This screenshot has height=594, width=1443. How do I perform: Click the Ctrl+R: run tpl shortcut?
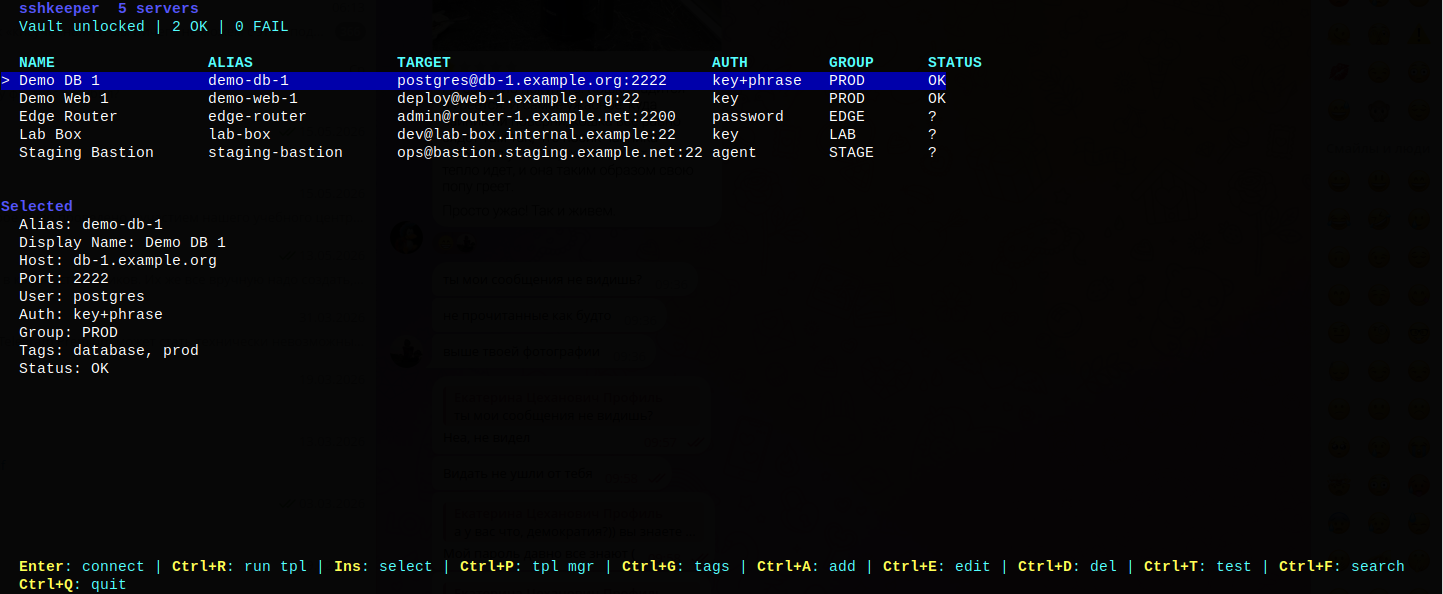pos(239,566)
